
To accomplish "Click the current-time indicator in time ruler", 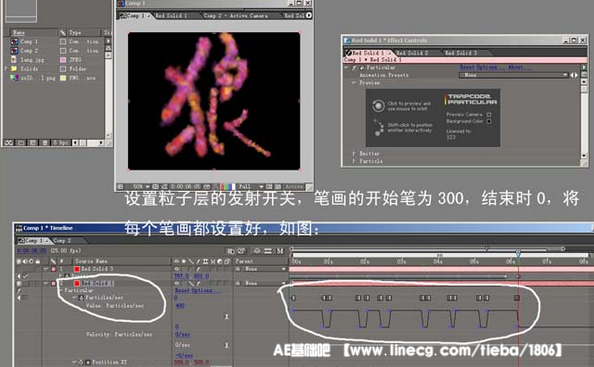I will click(x=518, y=253).
